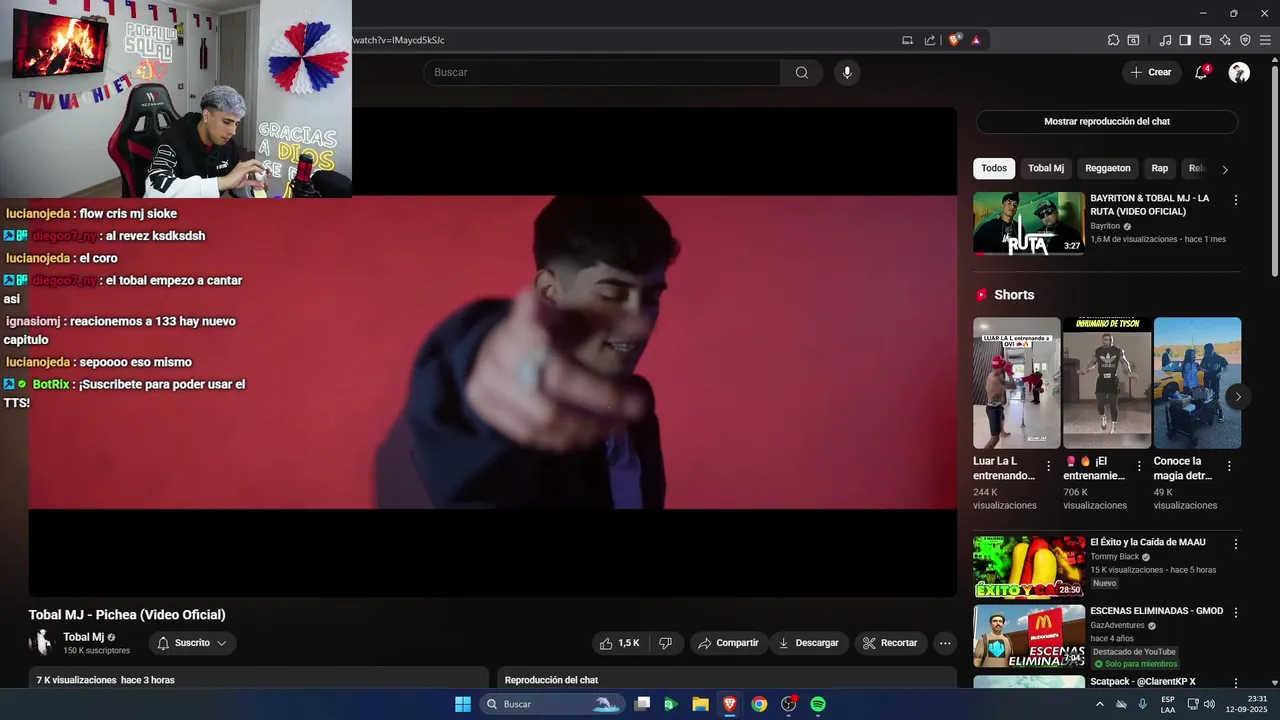Open Brave main hamburger menu

point(1265,40)
